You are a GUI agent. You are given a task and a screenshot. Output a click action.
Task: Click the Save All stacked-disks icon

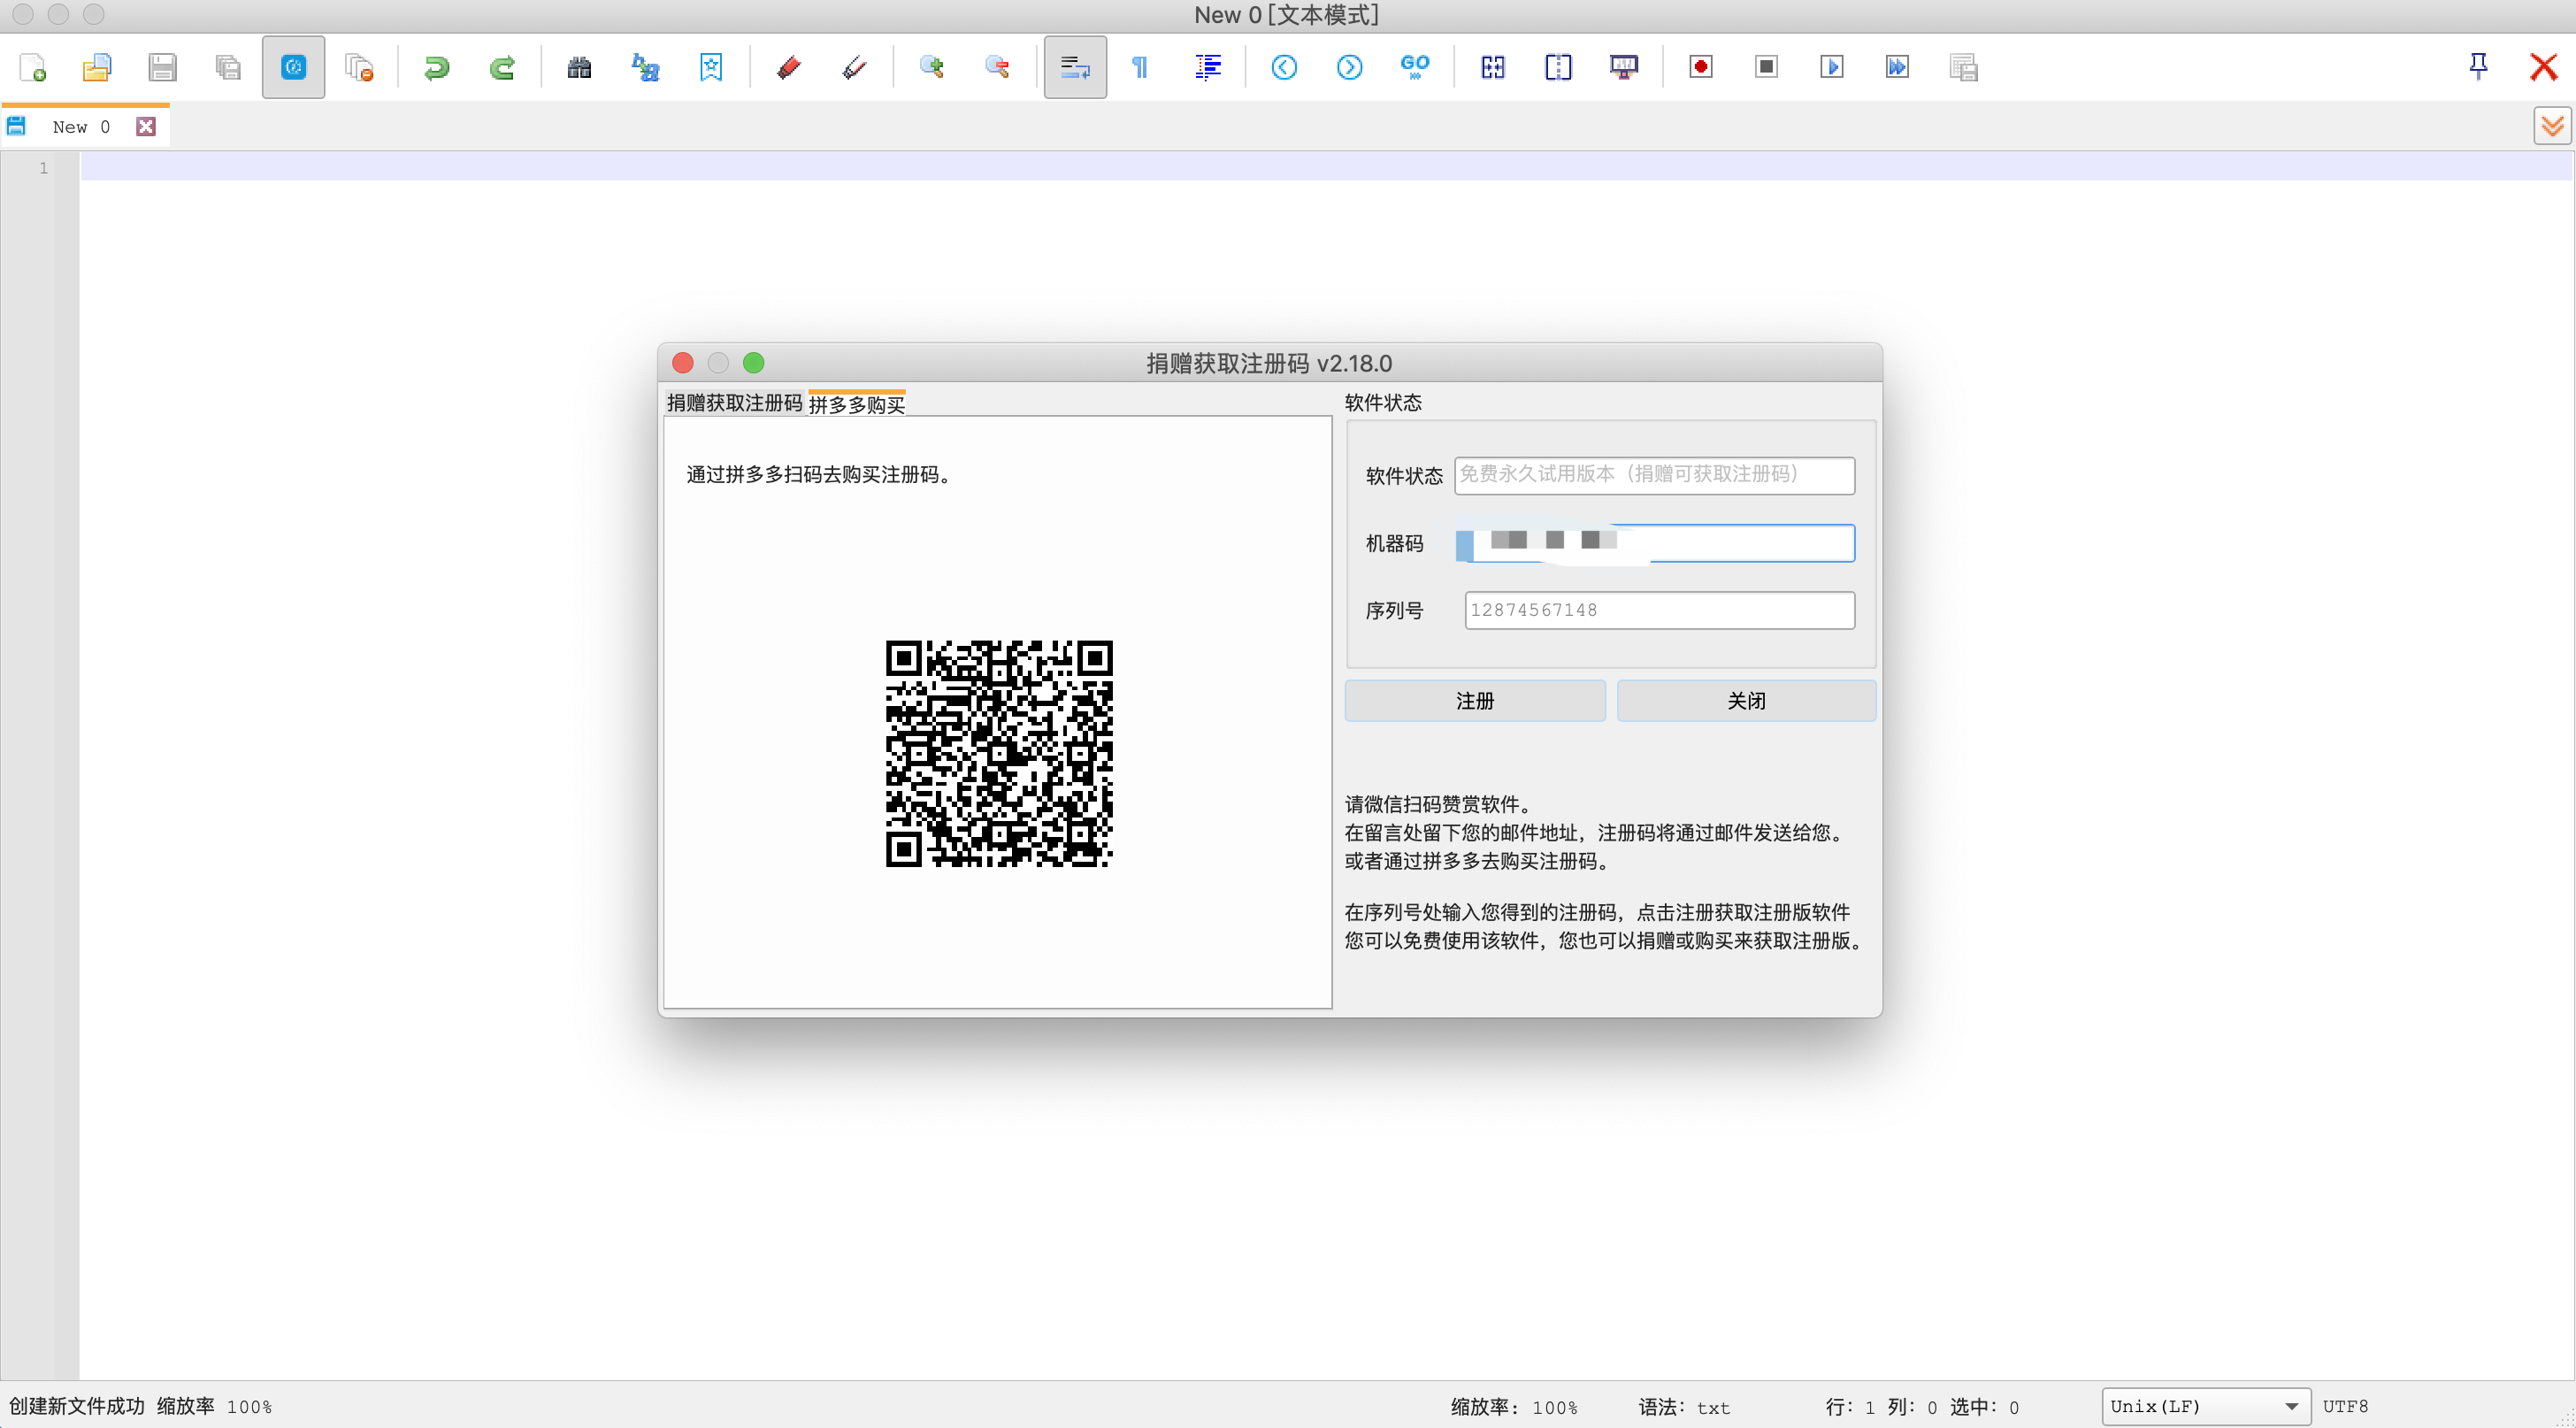228,67
